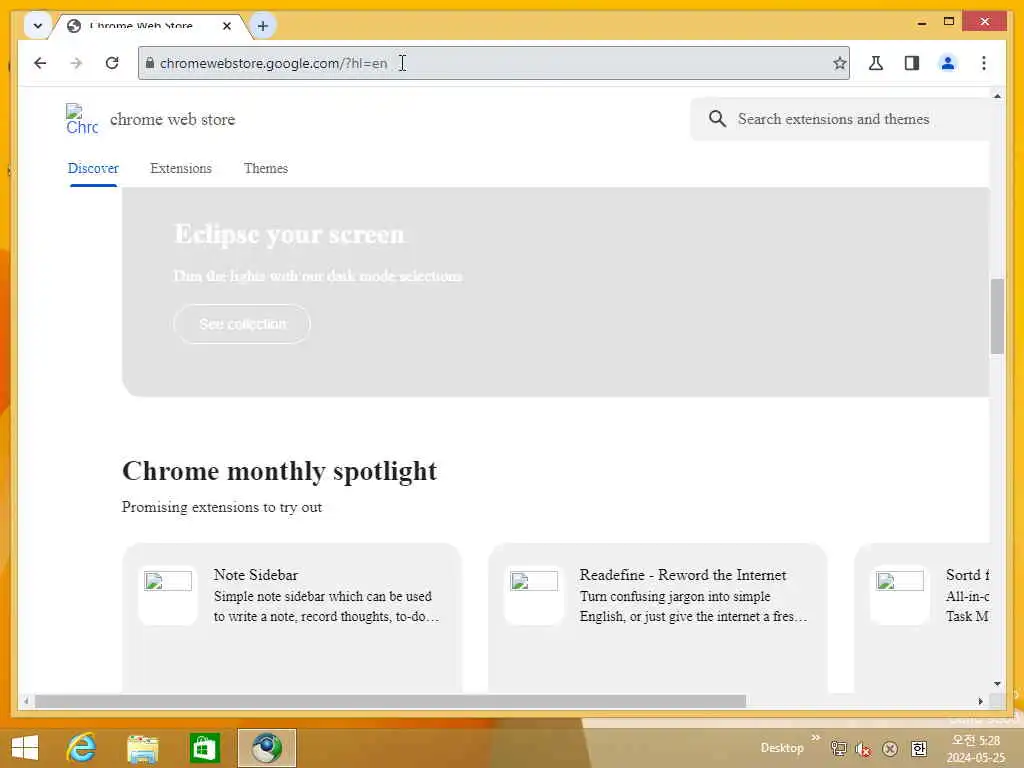Click the See collection button
This screenshot has width=1024, height=768.
point(242,324)
